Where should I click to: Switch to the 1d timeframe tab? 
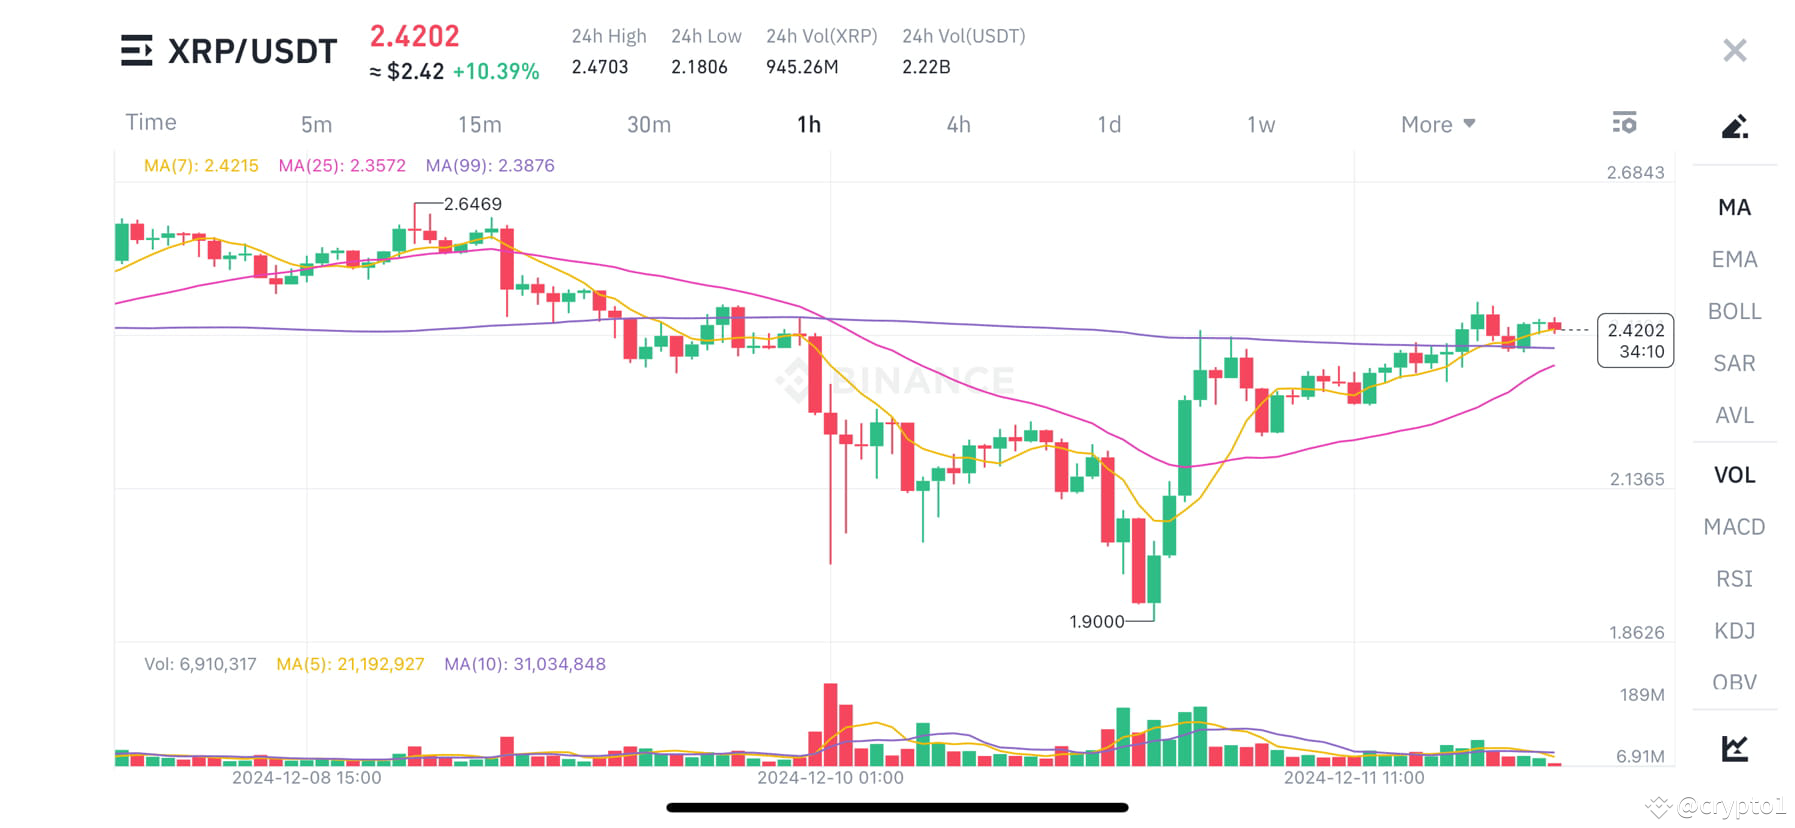click(x=1108, y=123)
